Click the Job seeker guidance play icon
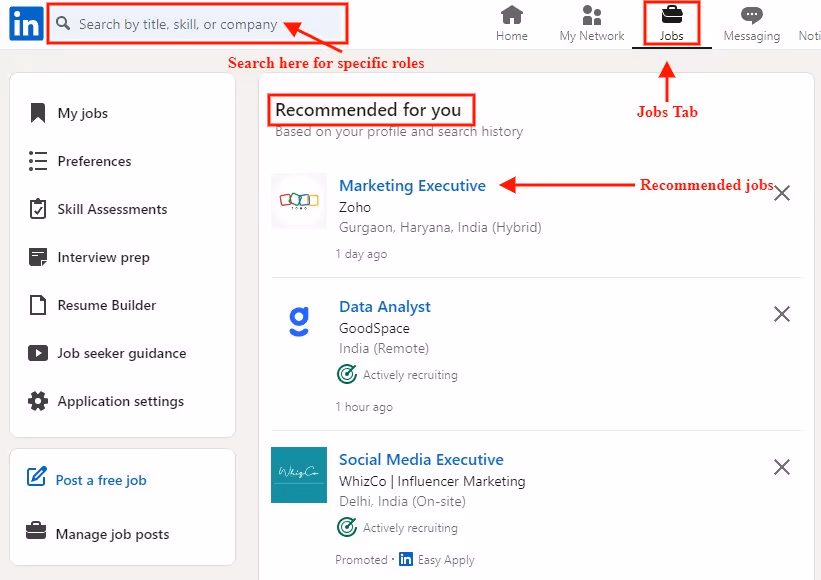Screen dimensions: 821x580 click(39, 353)
